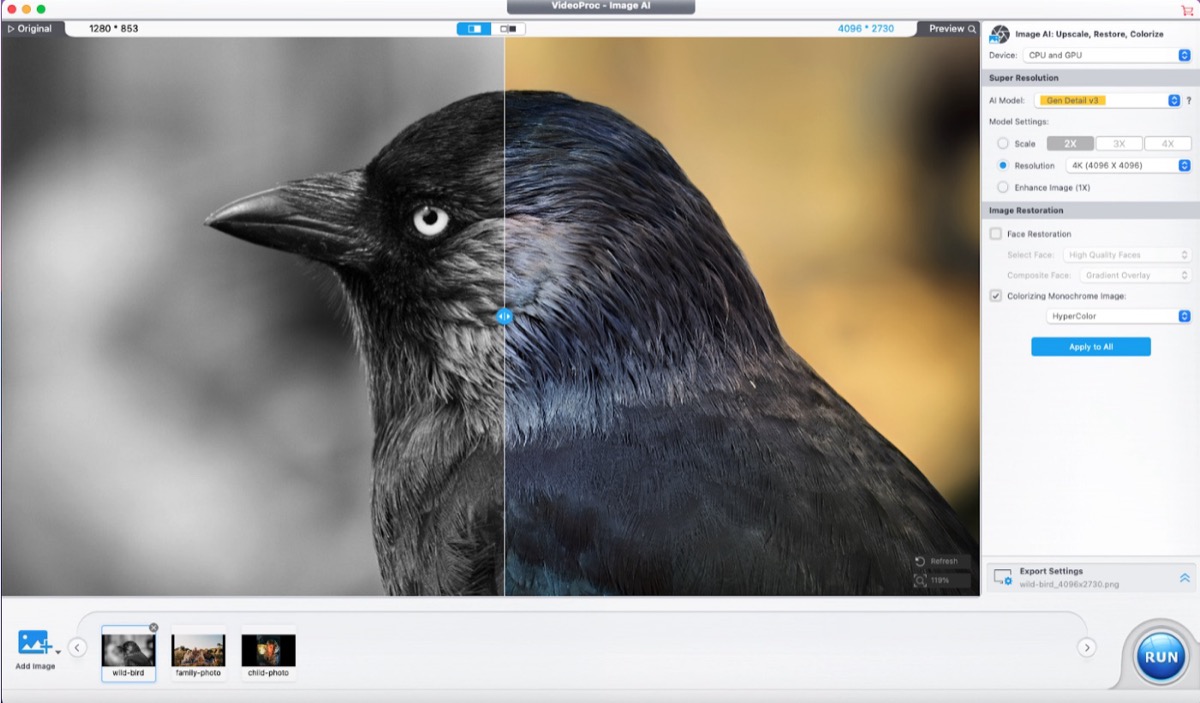Open the Select Face dropdown
Viewport: 1200px width, 703px height.
click(x=1125, y=255)
